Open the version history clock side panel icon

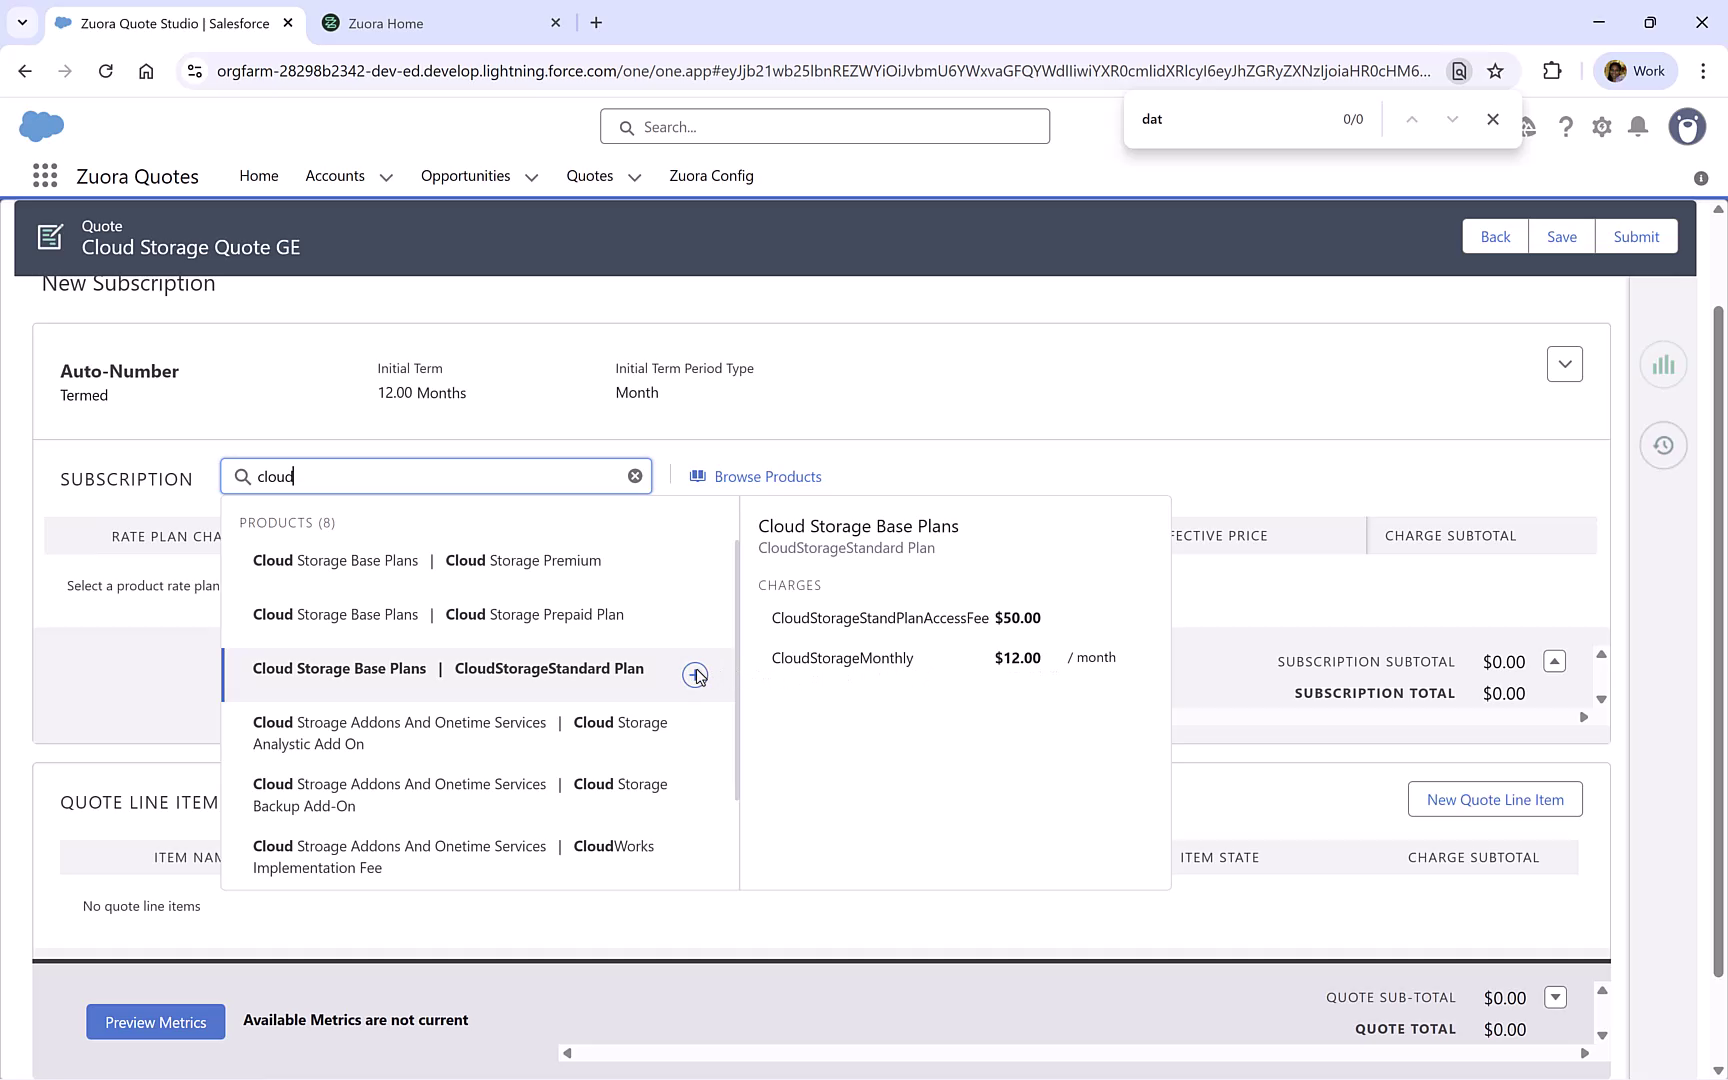click(1663, 445)
